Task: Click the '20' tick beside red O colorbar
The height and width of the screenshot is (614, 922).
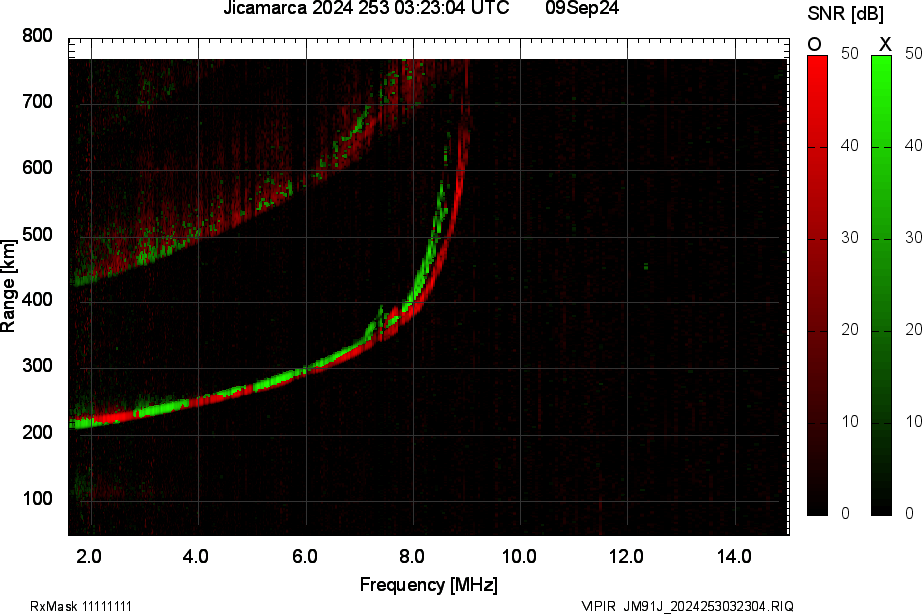Action: tap(849, 329)
